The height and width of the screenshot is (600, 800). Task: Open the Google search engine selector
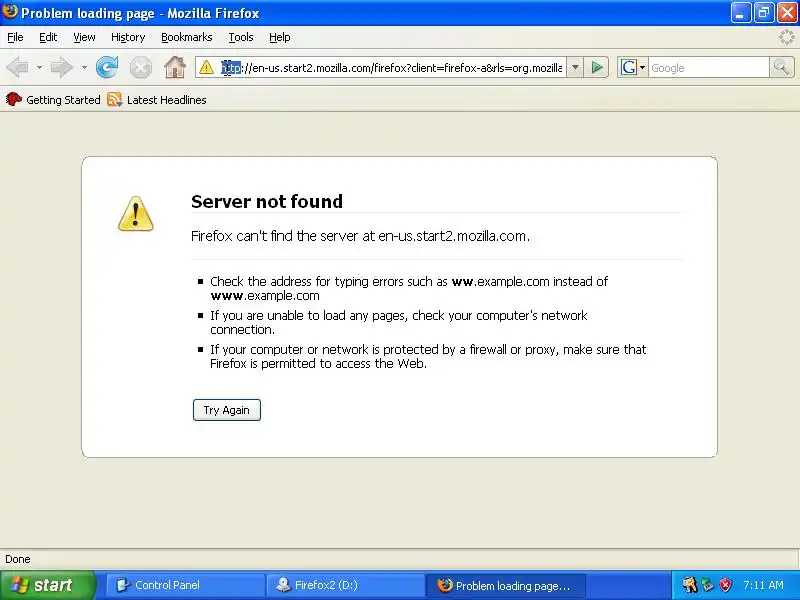click(633, 67)
